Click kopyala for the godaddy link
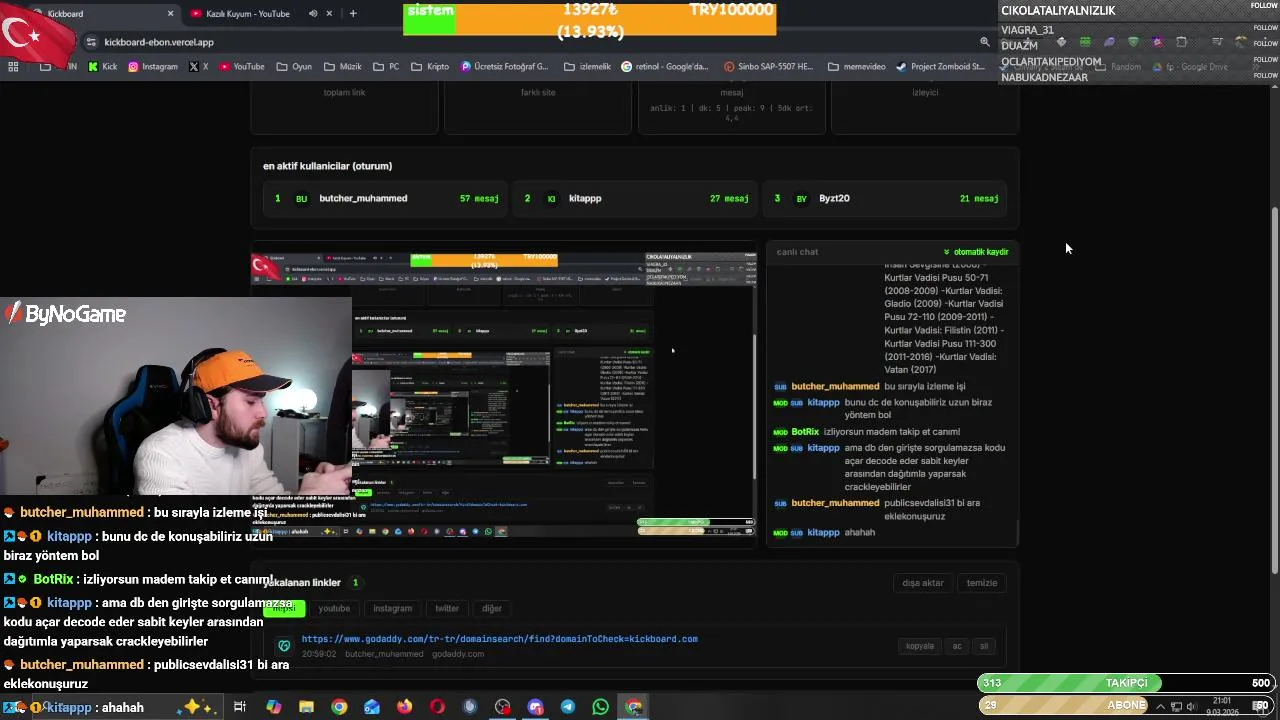1280x720 pixels. coord(920,646)
